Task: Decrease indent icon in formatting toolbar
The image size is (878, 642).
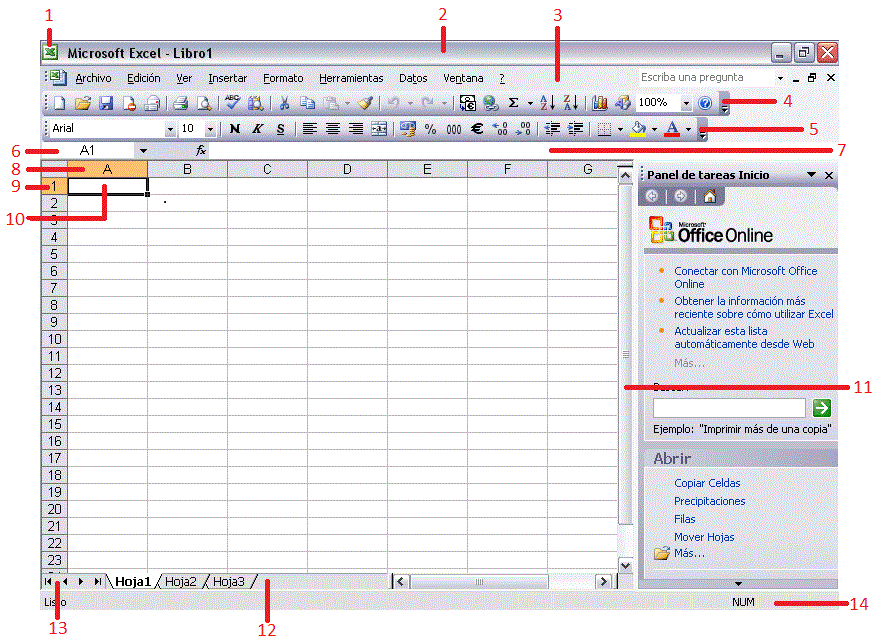Action: 552,129
